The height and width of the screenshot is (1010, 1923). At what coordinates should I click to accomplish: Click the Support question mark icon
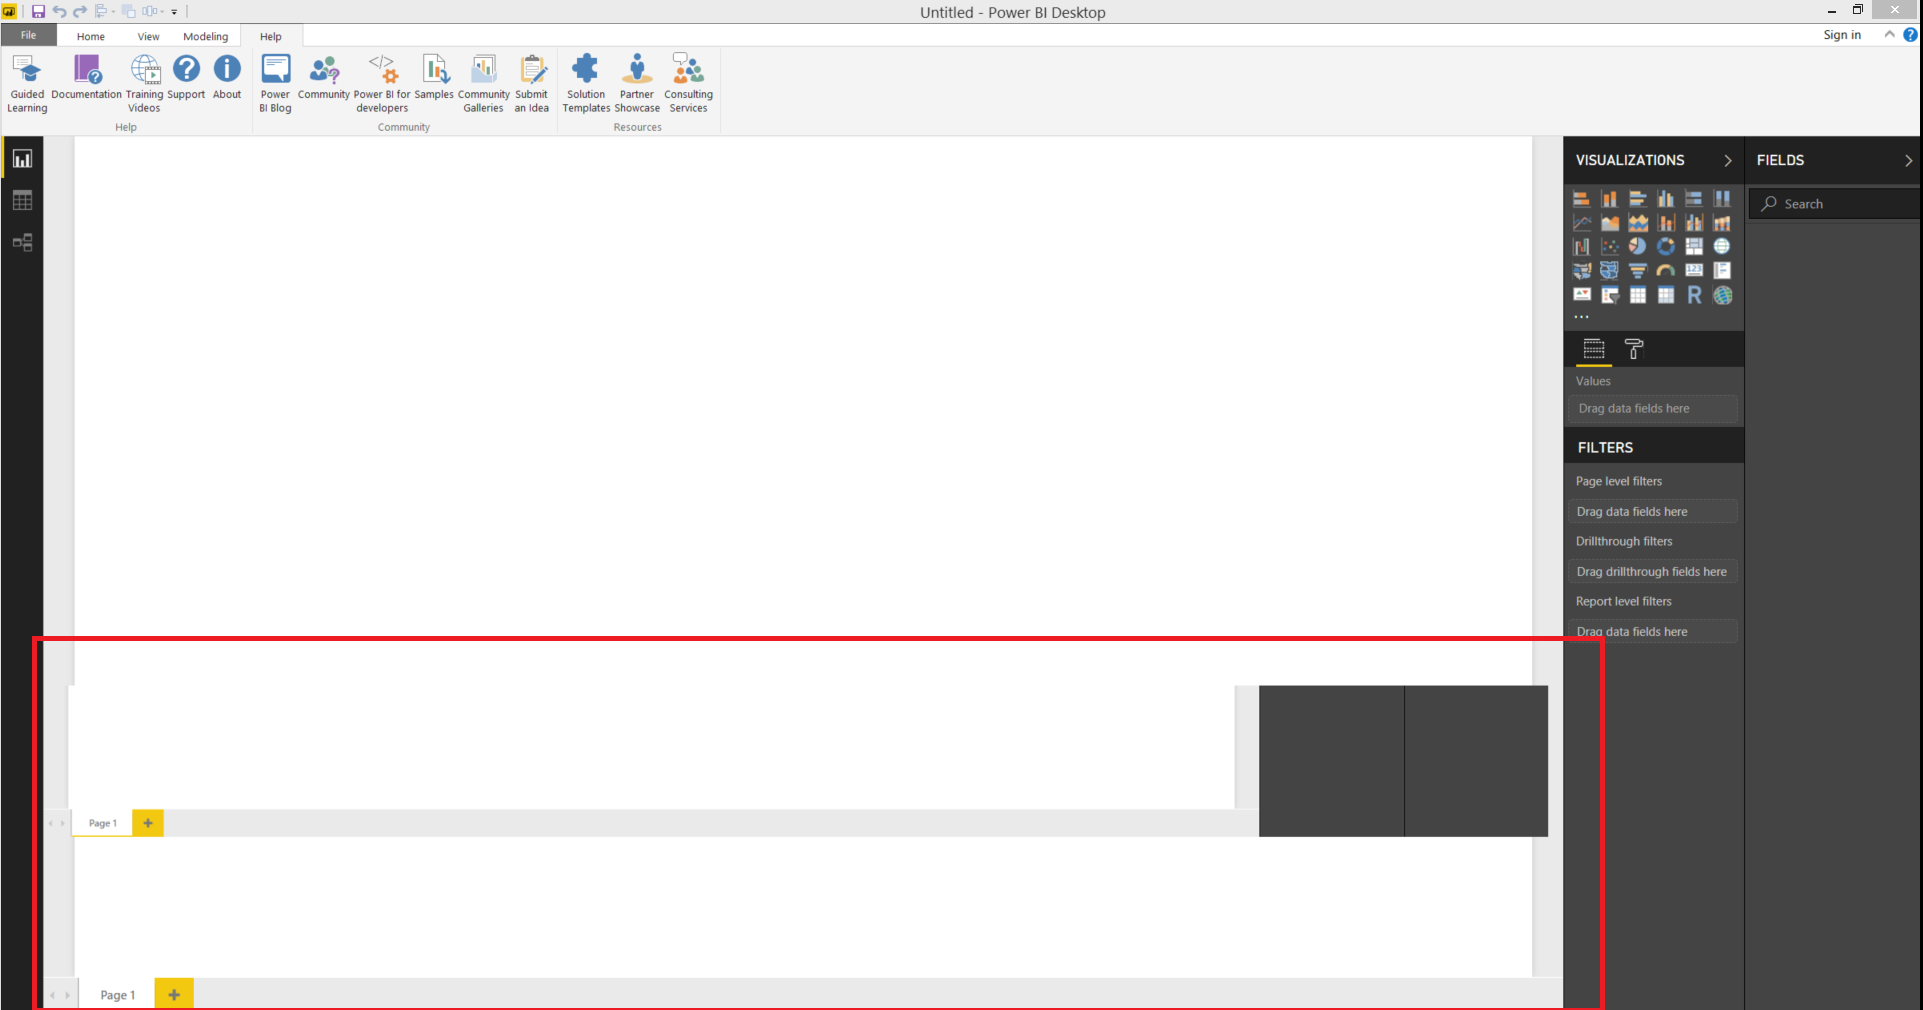pos(186,69)
